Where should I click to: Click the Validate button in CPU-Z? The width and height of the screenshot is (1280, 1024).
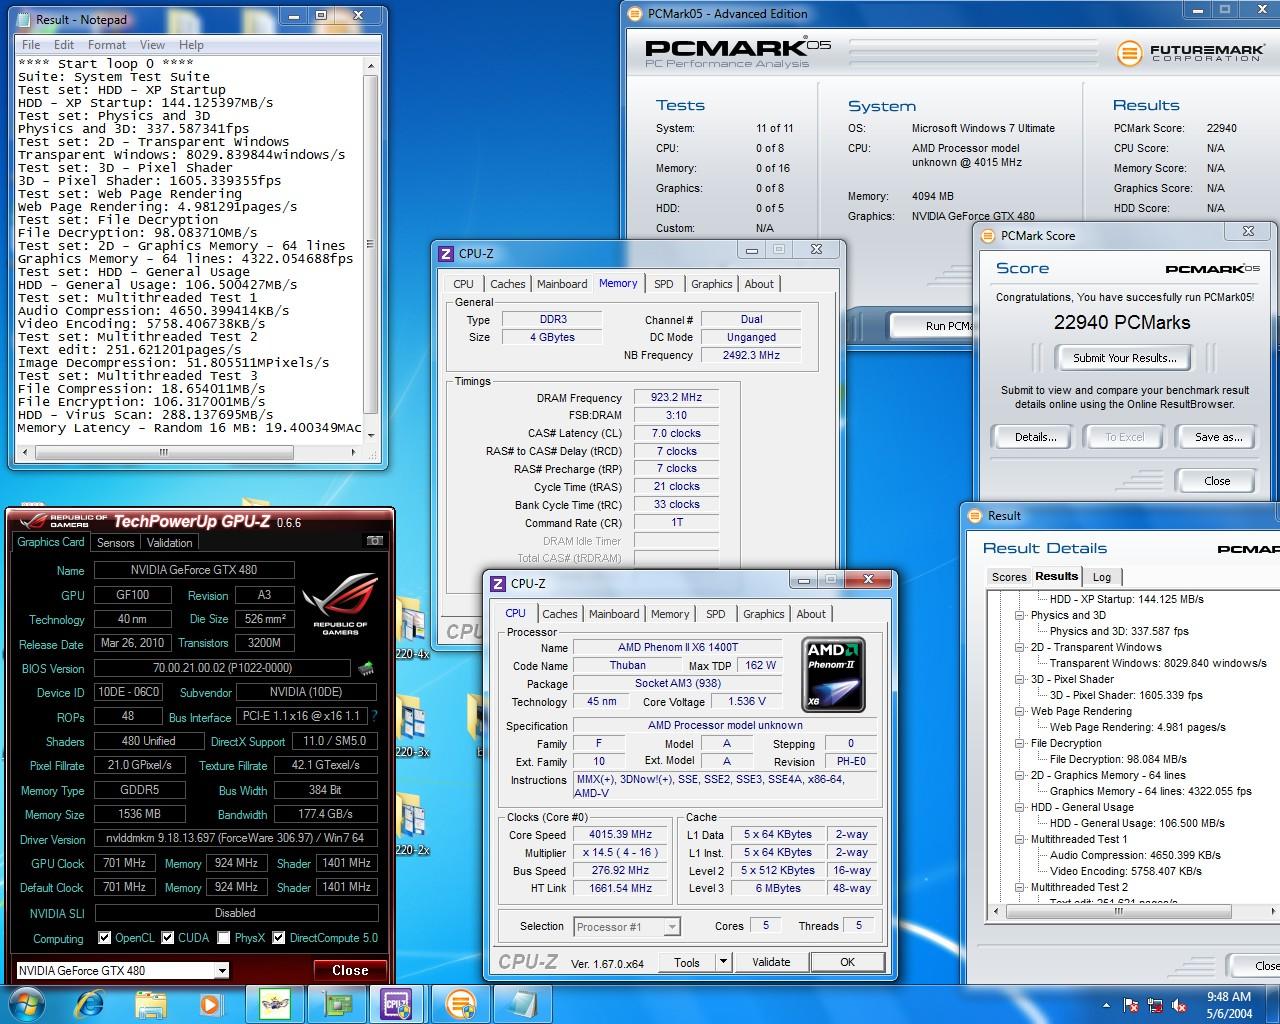click(x=771, y=962)
